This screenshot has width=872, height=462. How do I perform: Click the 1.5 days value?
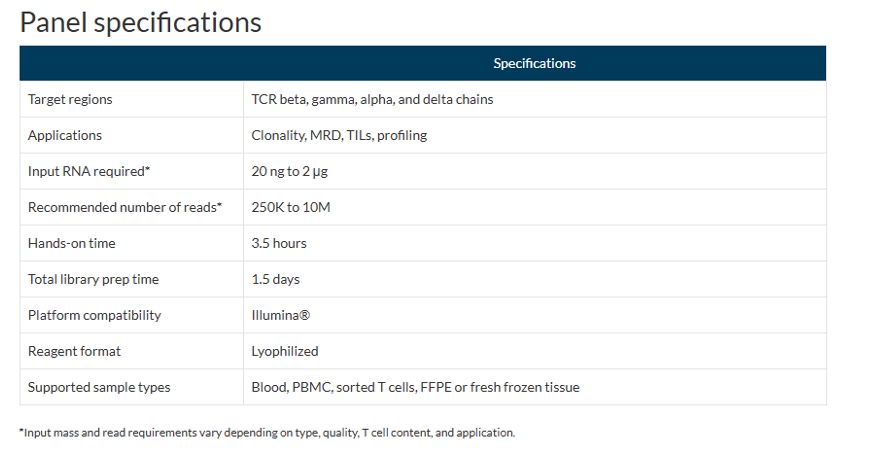[x=276, y=279]
